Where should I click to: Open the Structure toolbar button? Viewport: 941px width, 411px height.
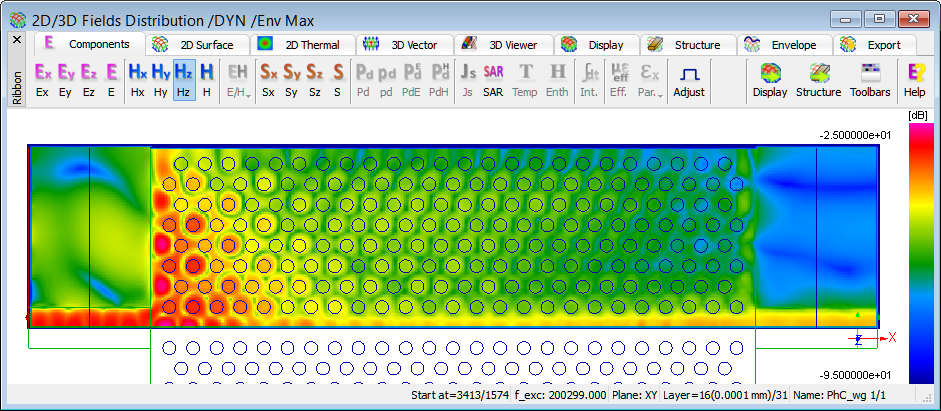(818, 80)
